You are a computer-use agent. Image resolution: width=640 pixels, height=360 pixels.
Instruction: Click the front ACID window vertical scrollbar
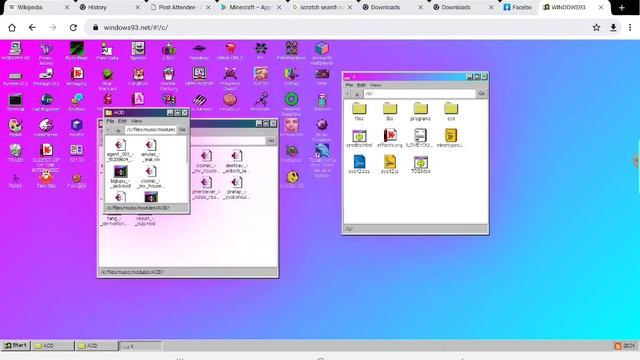(188, 169)
